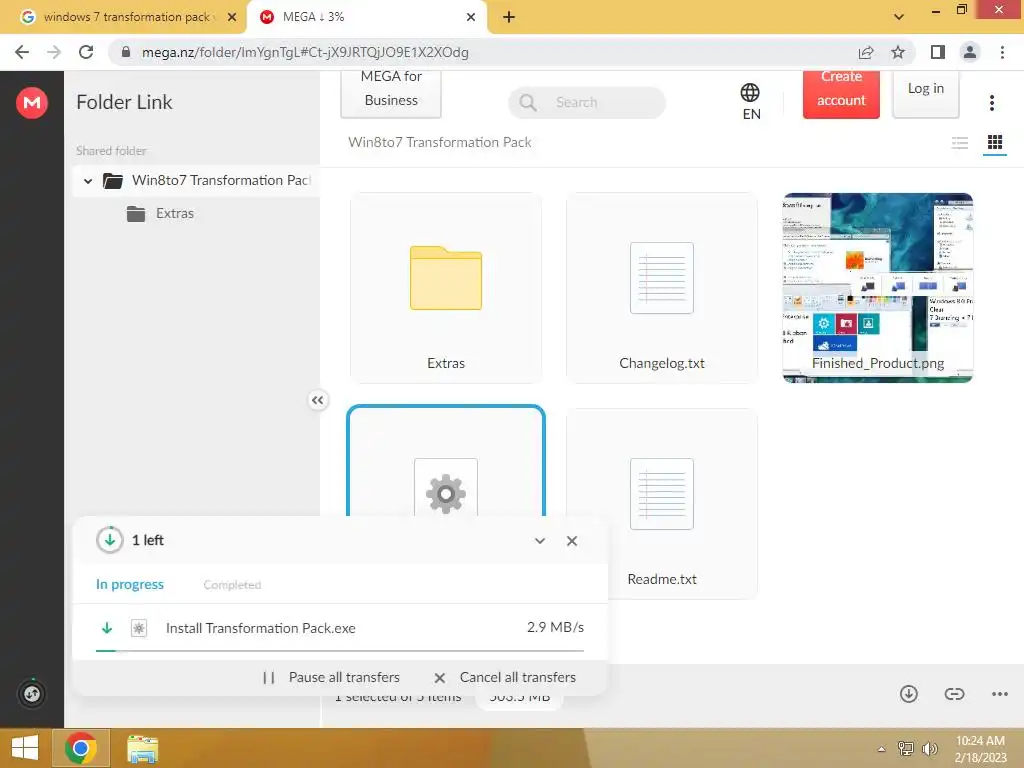
Task: Click Install Transformation Pack.exe transfer row
Action: click(340, 628)
